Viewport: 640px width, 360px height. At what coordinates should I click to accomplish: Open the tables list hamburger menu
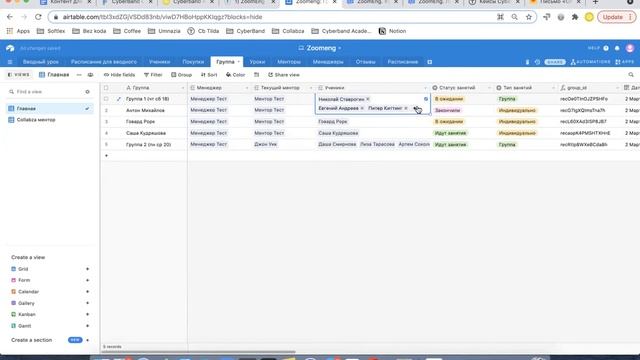click(10, 62)
